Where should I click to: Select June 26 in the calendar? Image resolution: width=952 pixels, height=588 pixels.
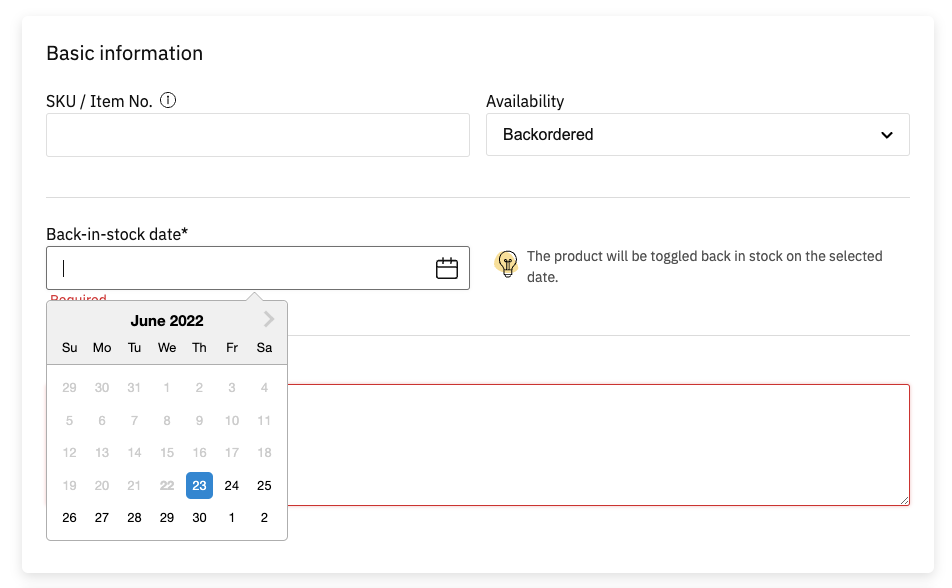[x=69, y=518]
